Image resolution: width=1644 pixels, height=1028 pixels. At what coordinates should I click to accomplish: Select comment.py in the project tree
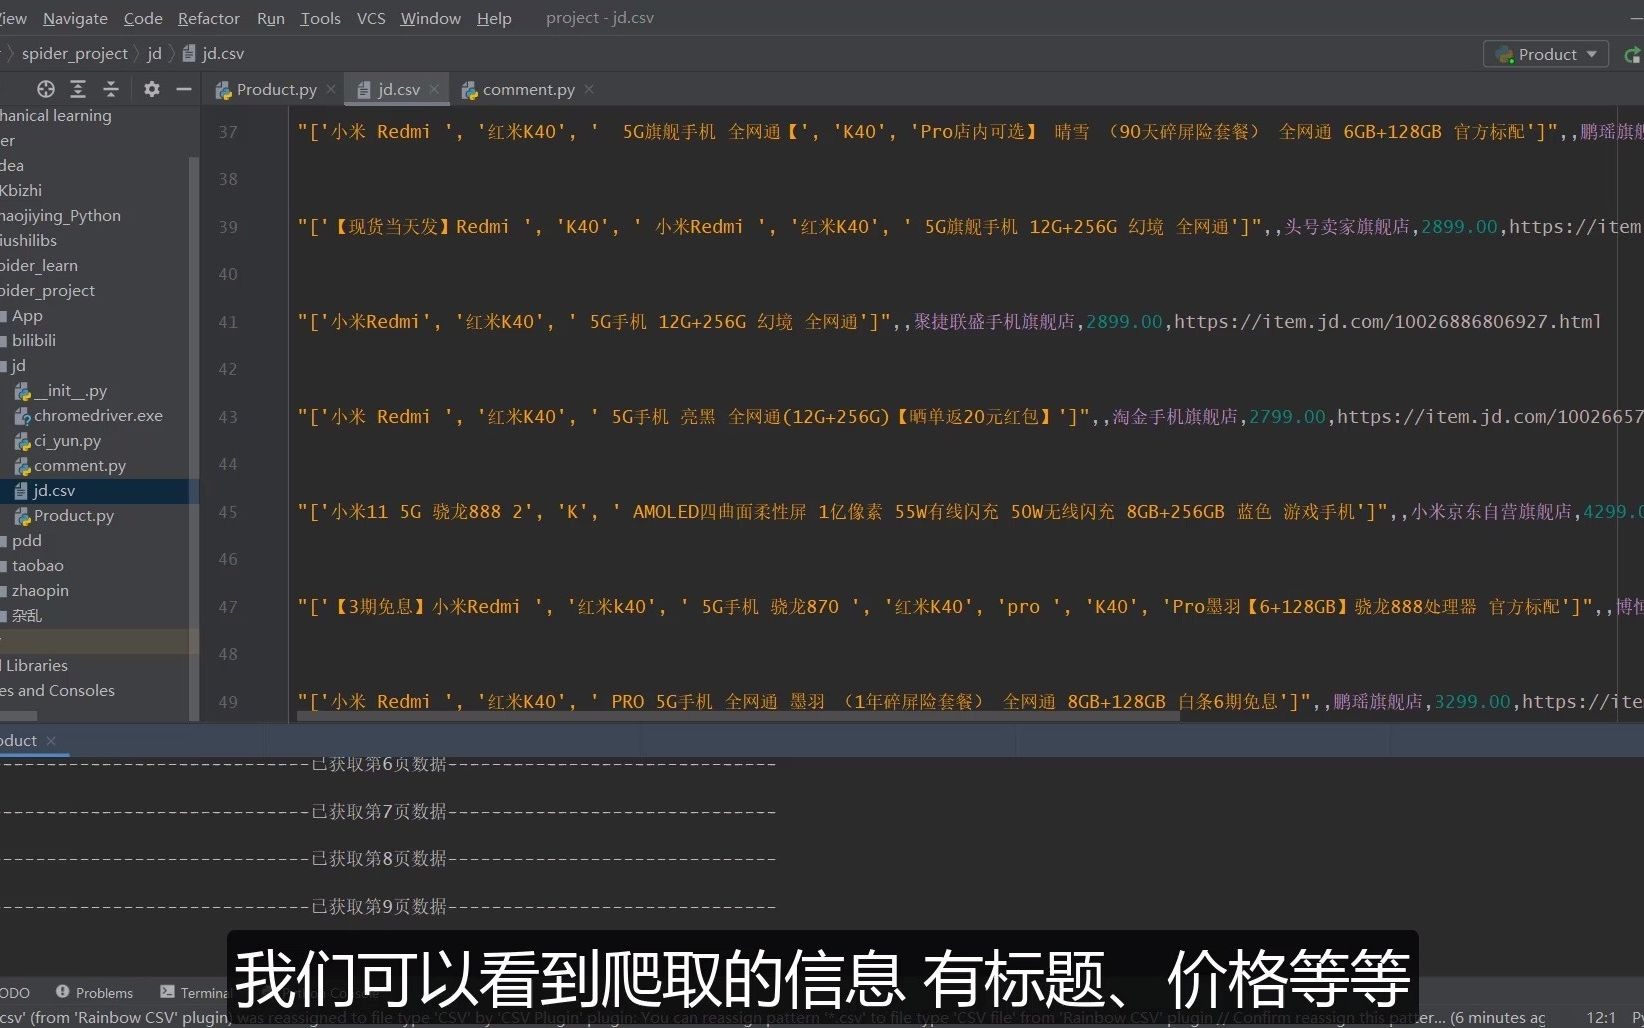pyautogui.click(x=80, y=465)
